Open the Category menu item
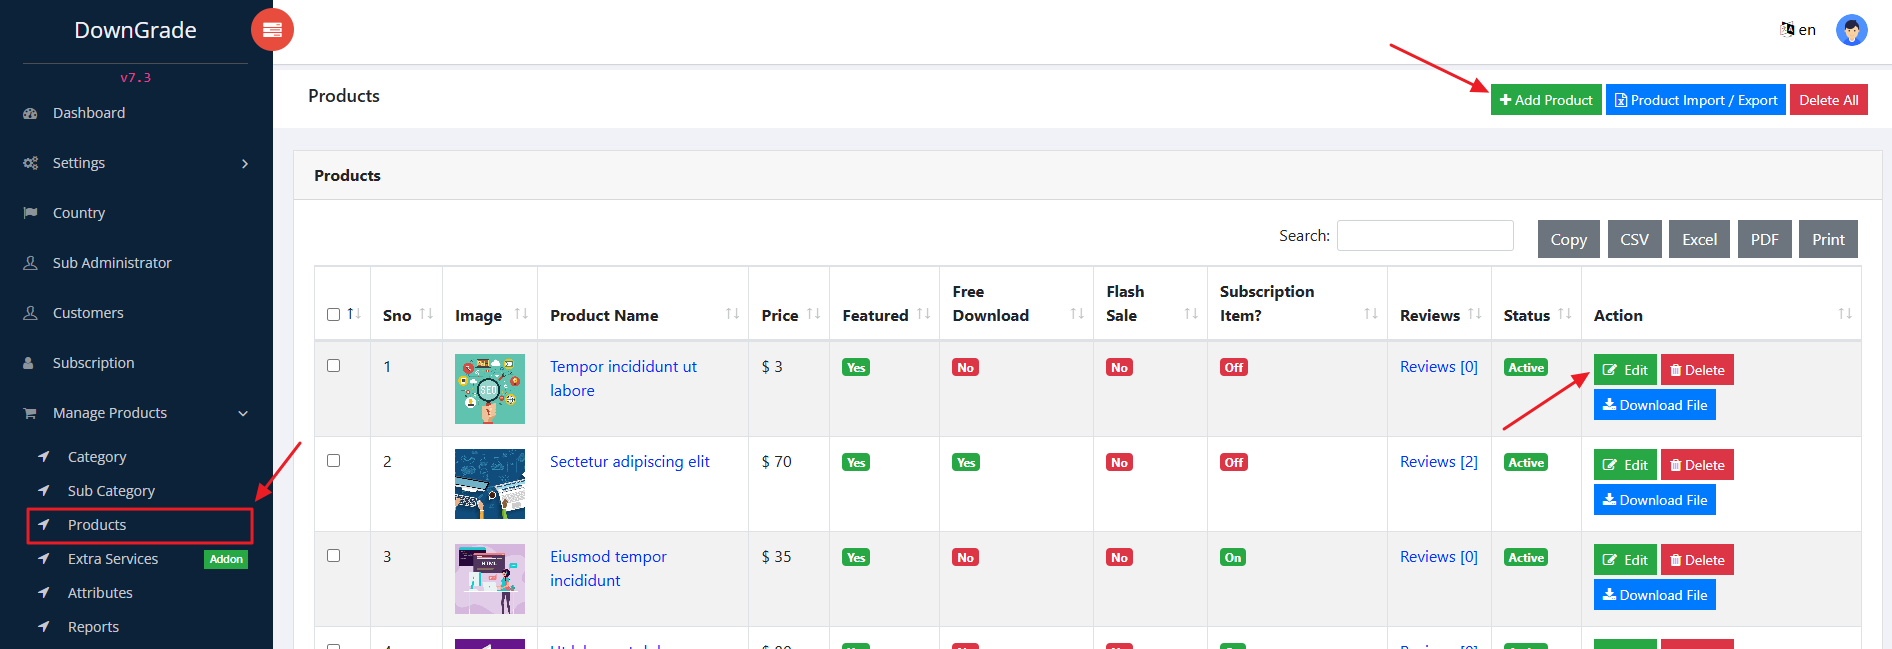The image size is (1892, 649). pos(97,457)
